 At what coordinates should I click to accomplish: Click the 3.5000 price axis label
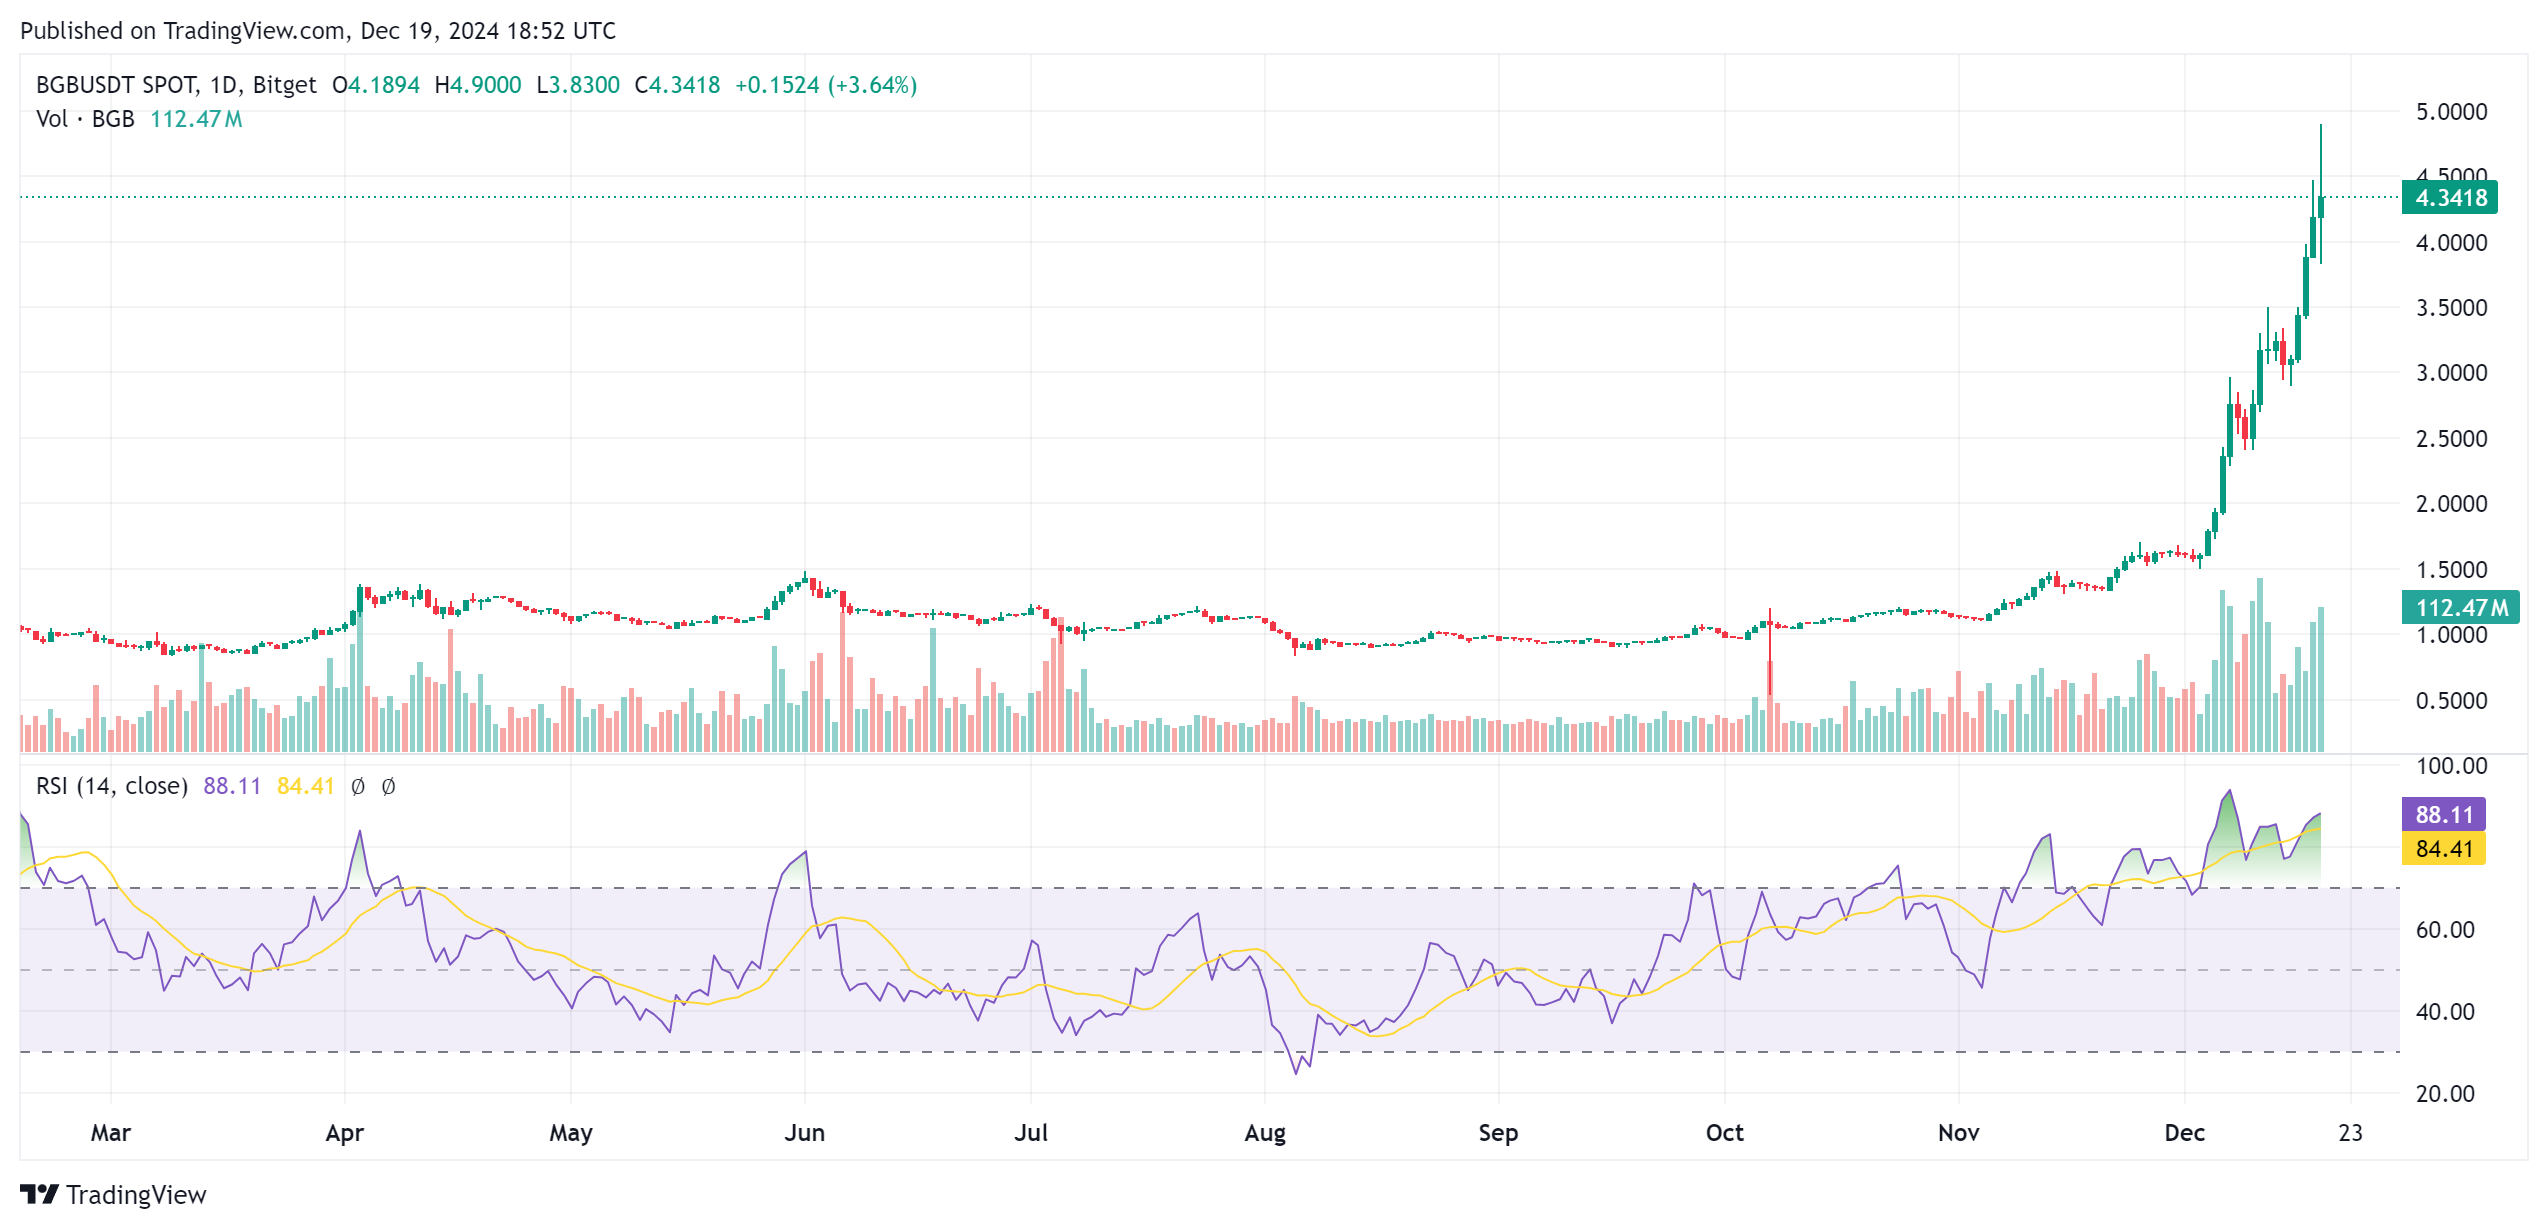click(2452, 308)
